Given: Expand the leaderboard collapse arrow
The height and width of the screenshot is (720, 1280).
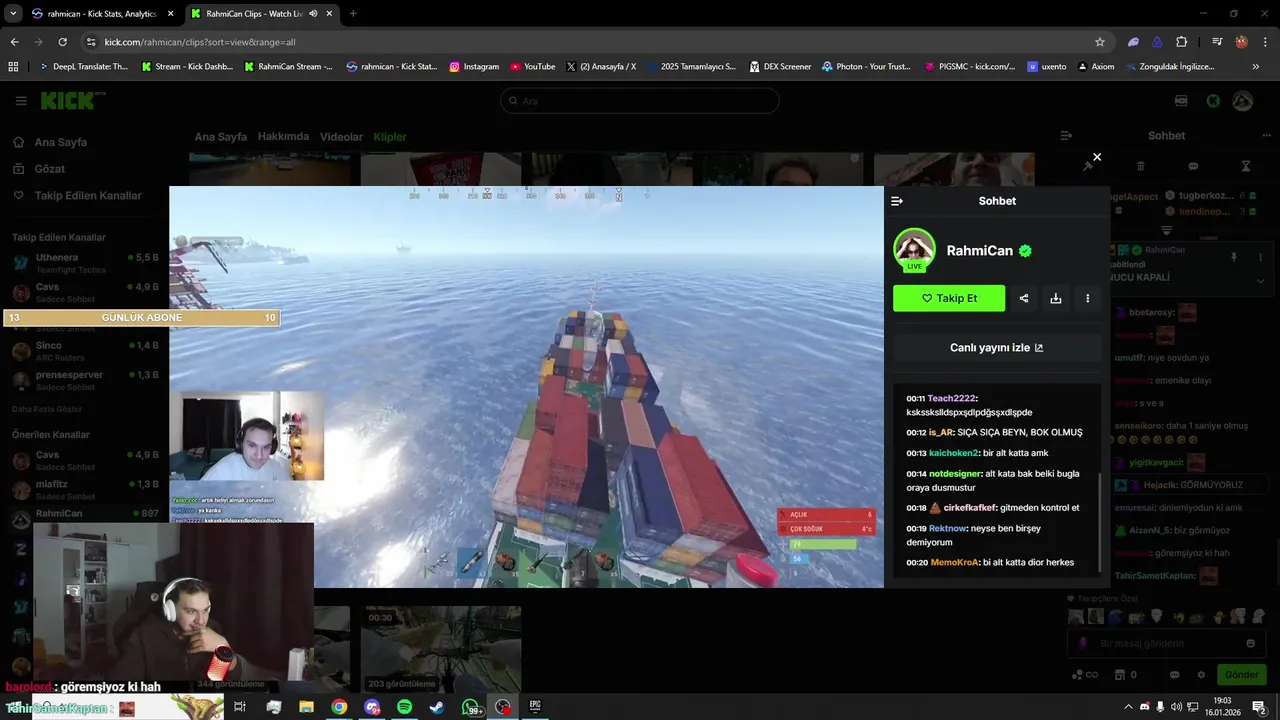Looking at the screenshot, I should pos(1166,230).
